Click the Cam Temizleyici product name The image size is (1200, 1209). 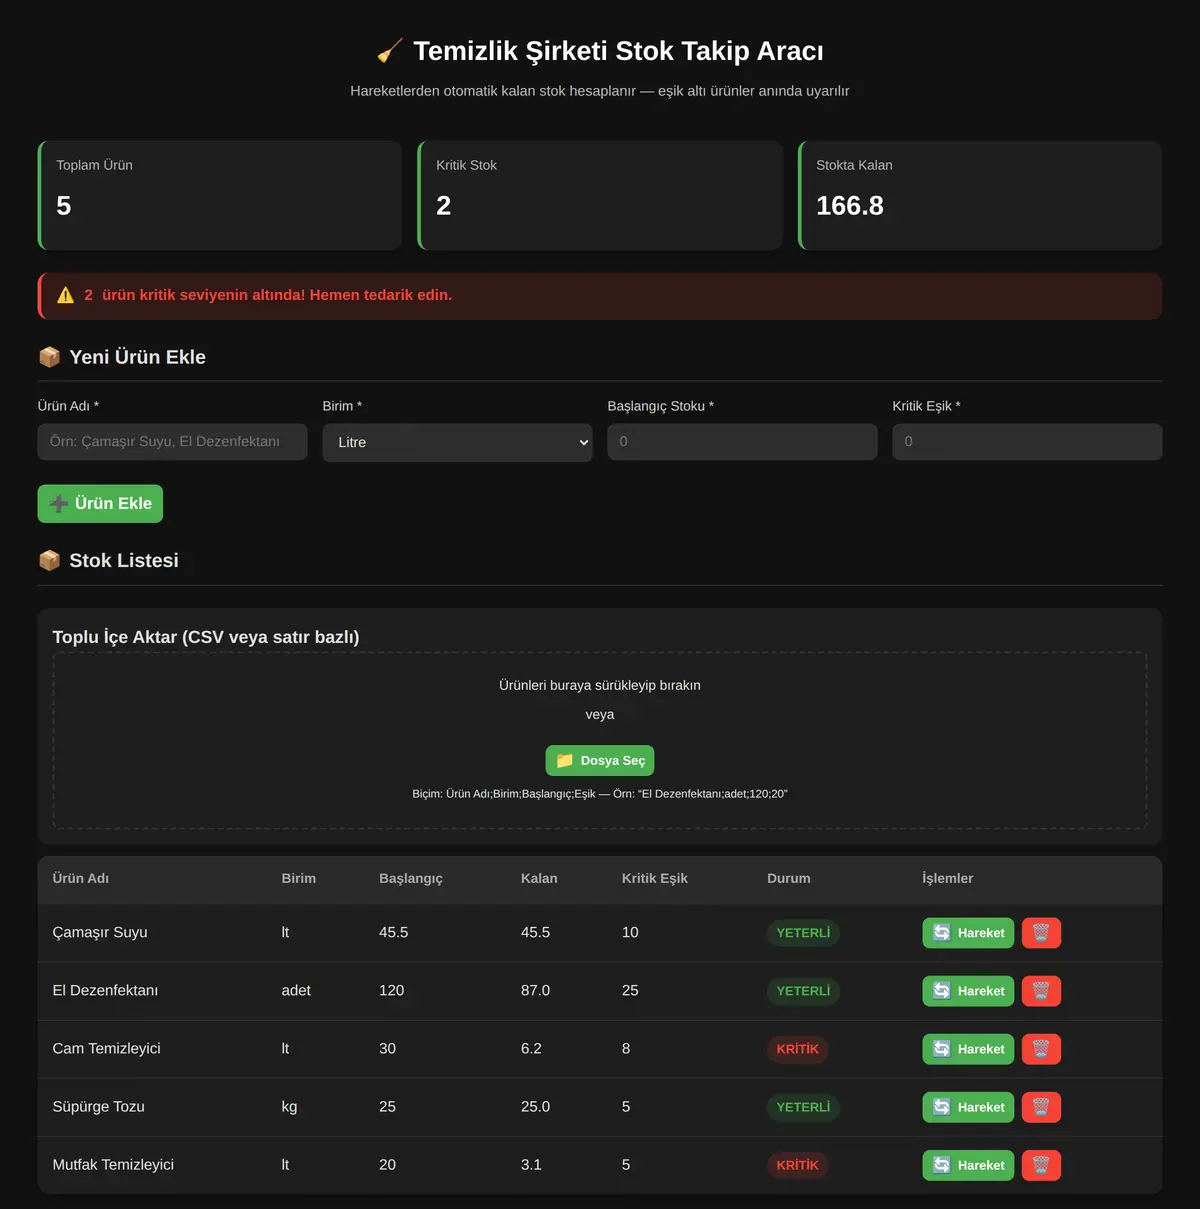(x=107, y=1048)
